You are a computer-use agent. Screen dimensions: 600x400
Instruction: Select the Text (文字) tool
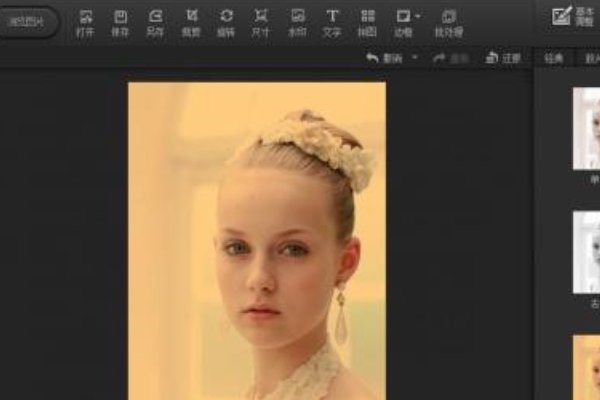[332, 21]
